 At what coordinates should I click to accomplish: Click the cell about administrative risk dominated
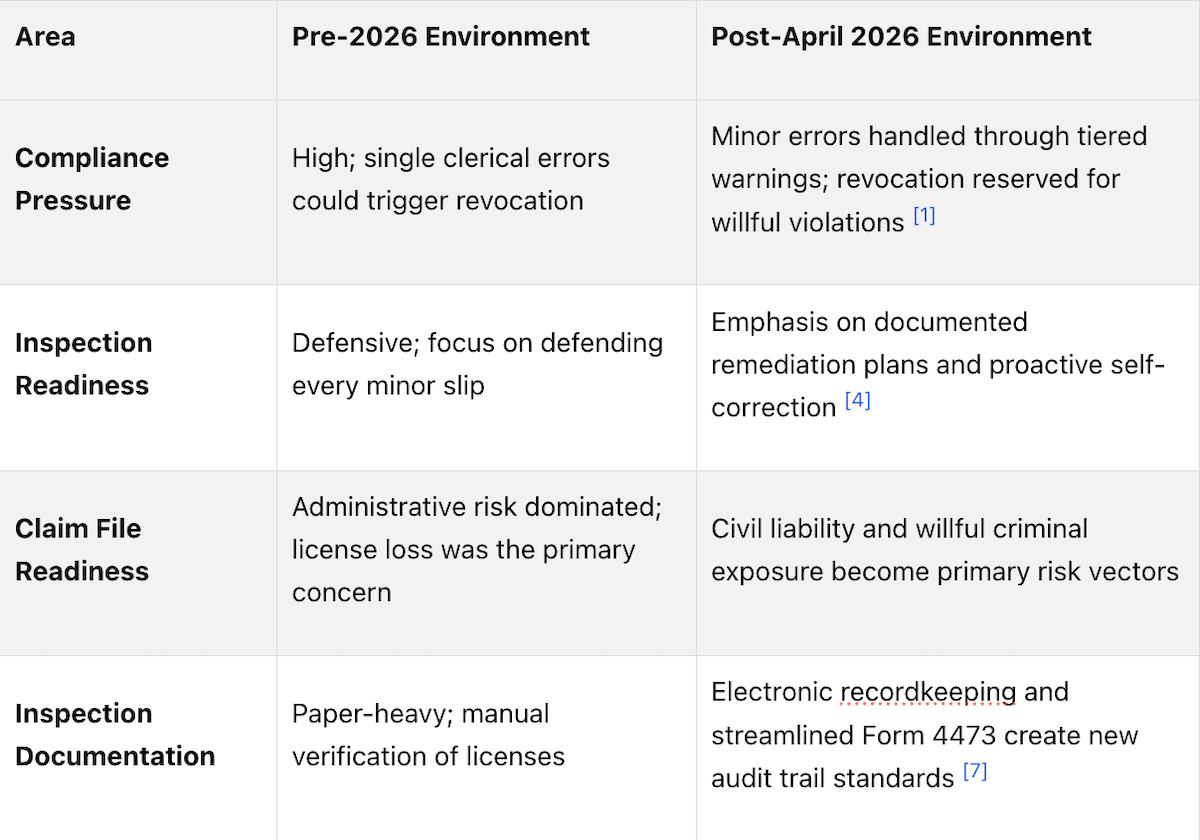click(x=486, y=563)
